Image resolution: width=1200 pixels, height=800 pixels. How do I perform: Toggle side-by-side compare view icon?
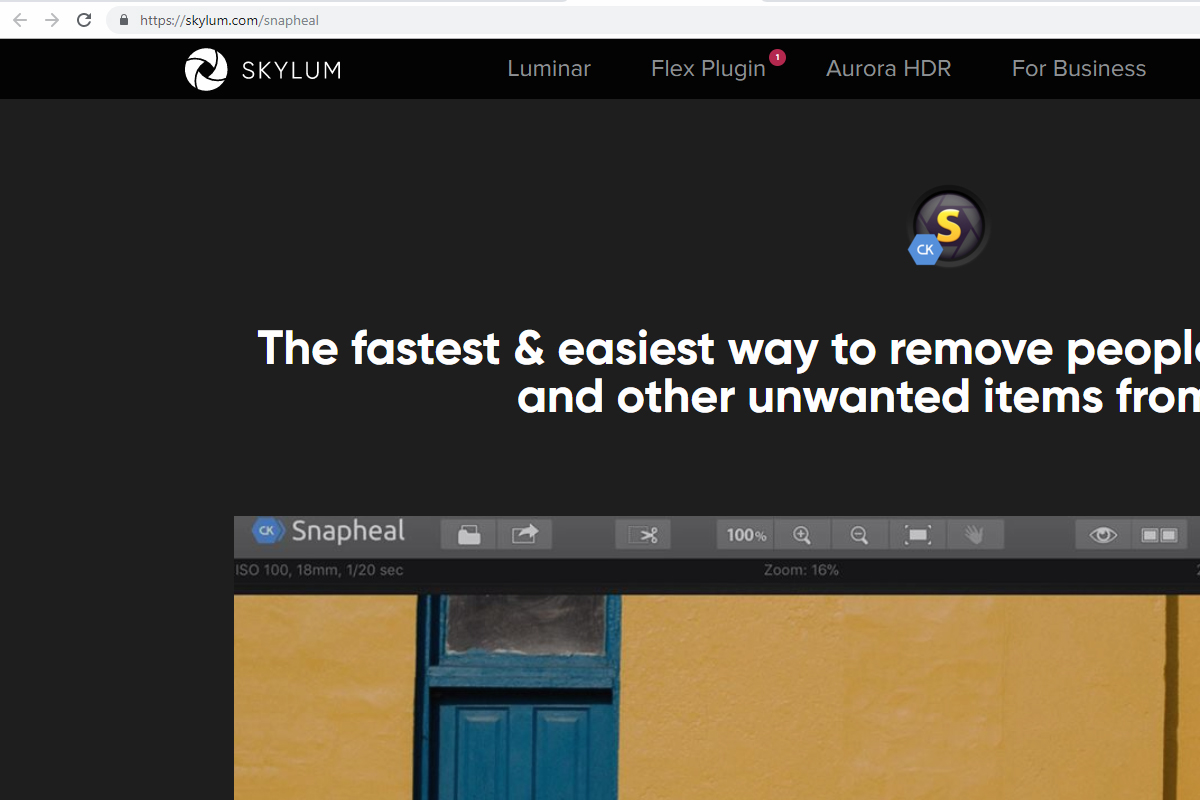tap(1160, 535)
